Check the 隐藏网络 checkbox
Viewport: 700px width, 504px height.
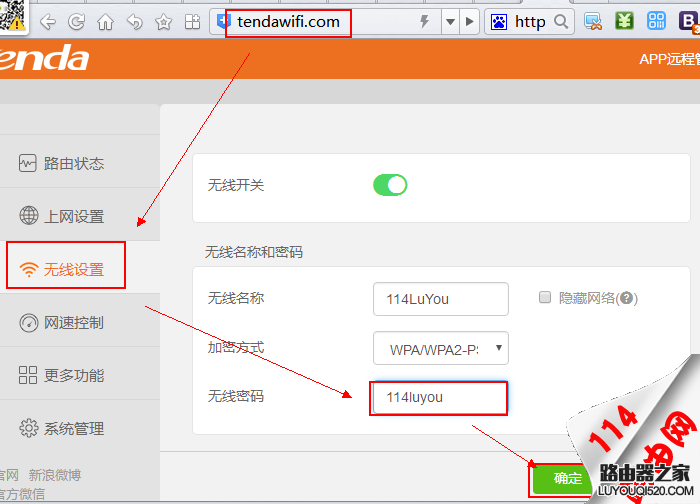(x=545, y=297)
